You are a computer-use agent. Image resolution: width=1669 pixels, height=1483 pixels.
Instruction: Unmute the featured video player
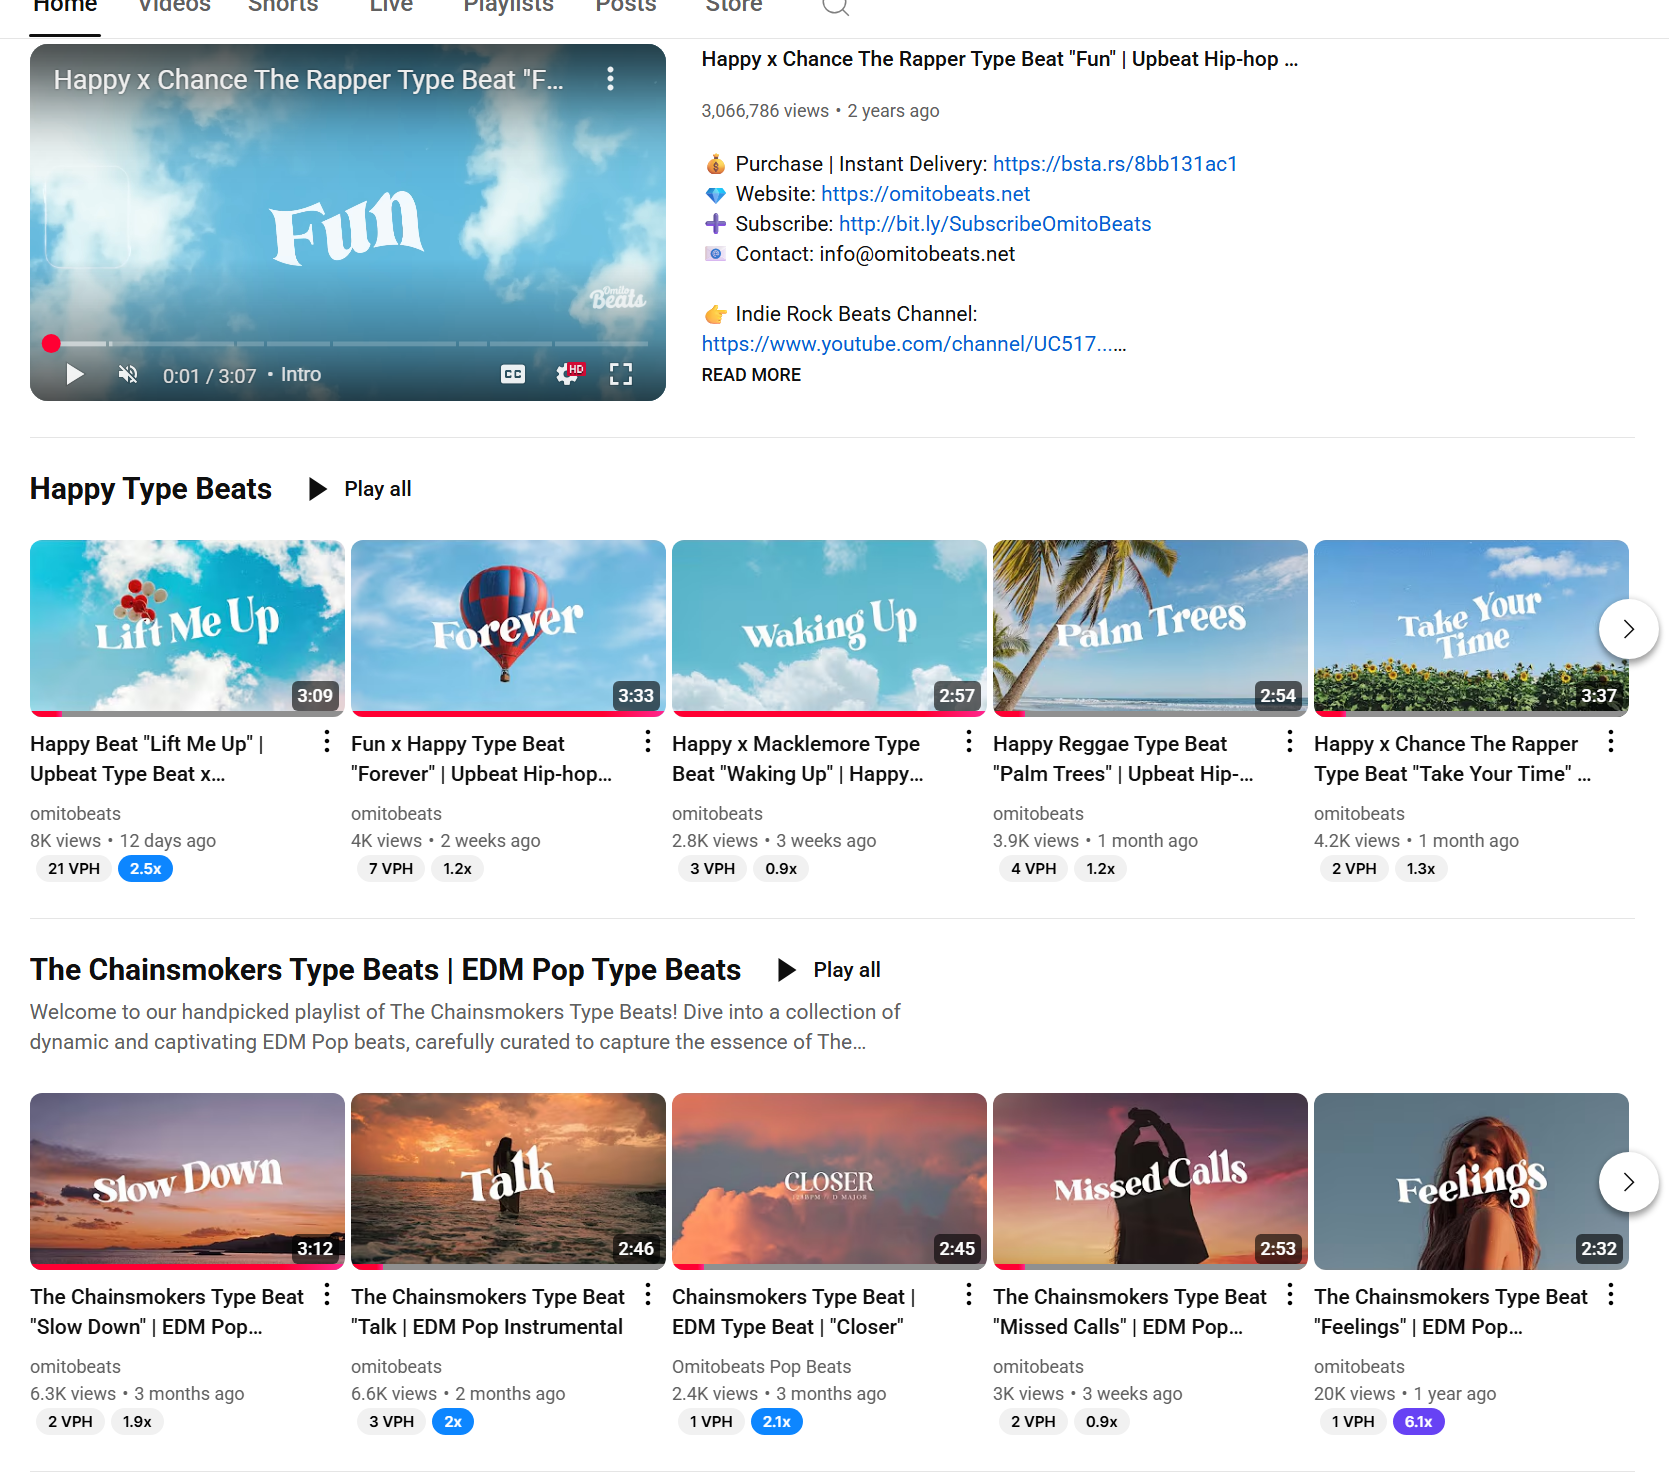click(128, 375)
